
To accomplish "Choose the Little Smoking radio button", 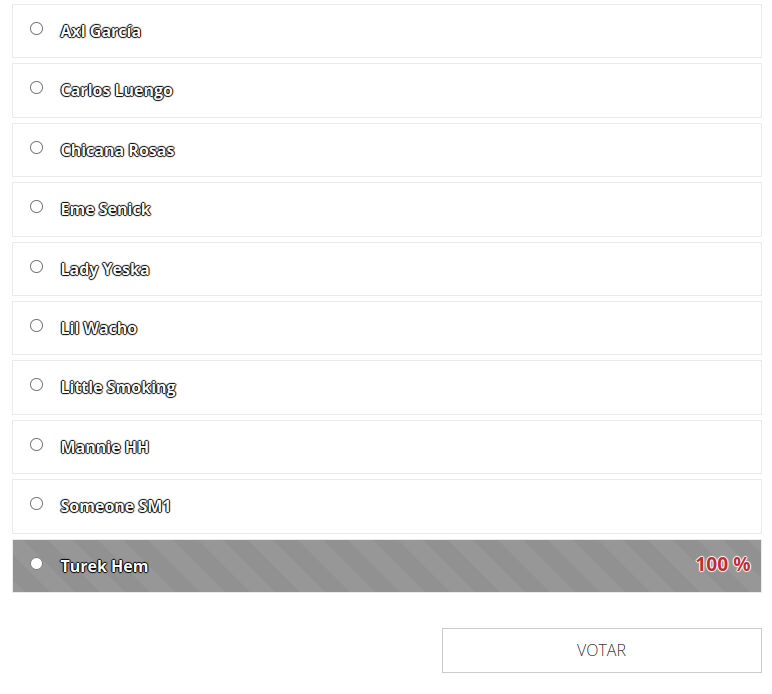I will pyautogui.click(x=36, y=385).
